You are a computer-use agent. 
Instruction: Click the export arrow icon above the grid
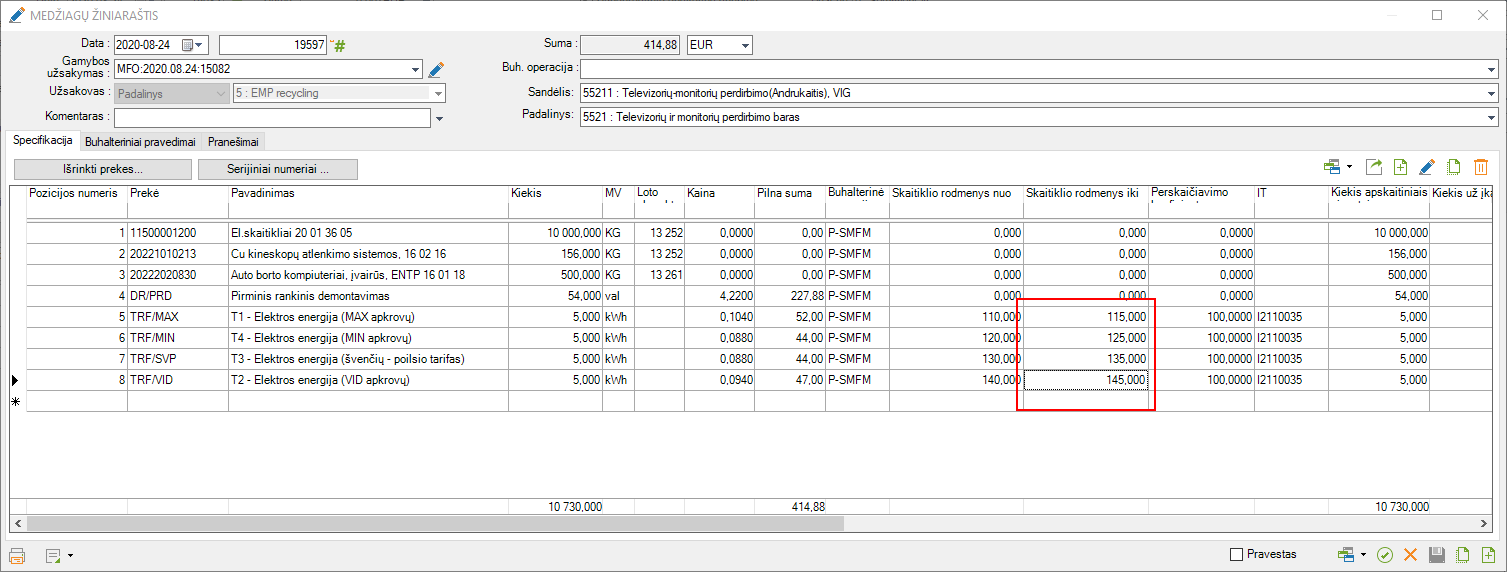coord(1374,167)
